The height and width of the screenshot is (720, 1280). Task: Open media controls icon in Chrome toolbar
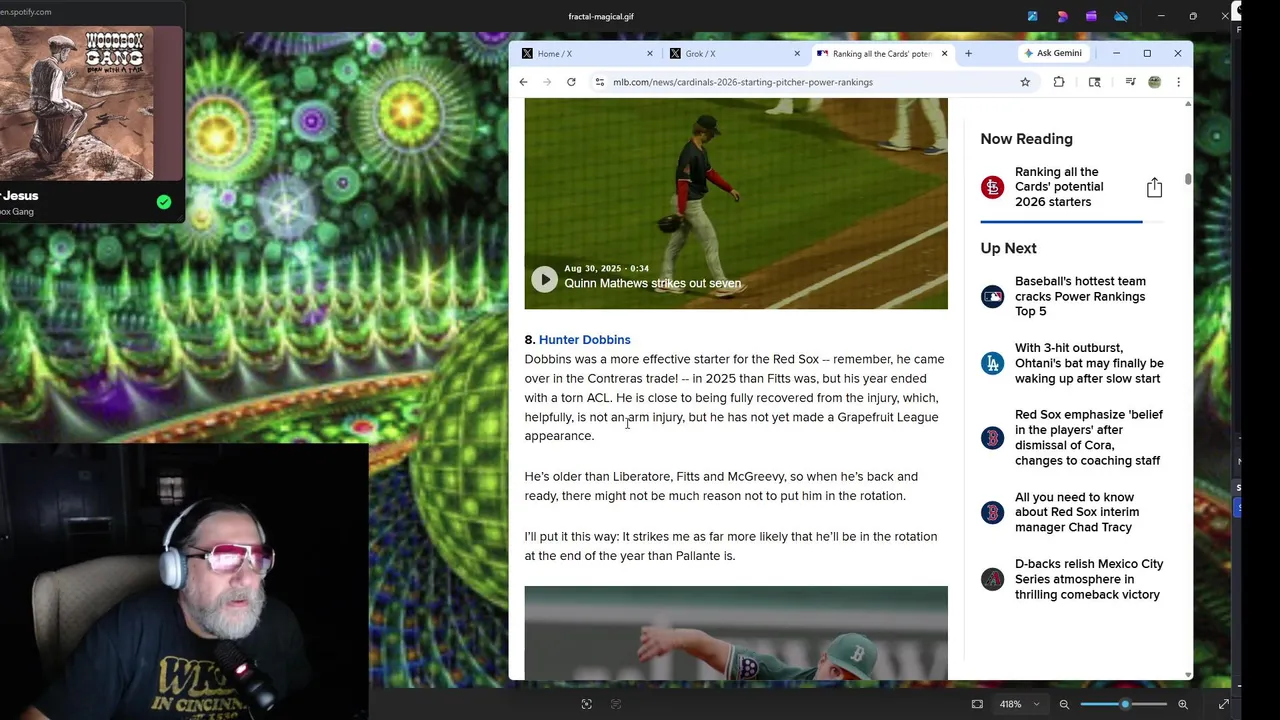point(1130,82)
